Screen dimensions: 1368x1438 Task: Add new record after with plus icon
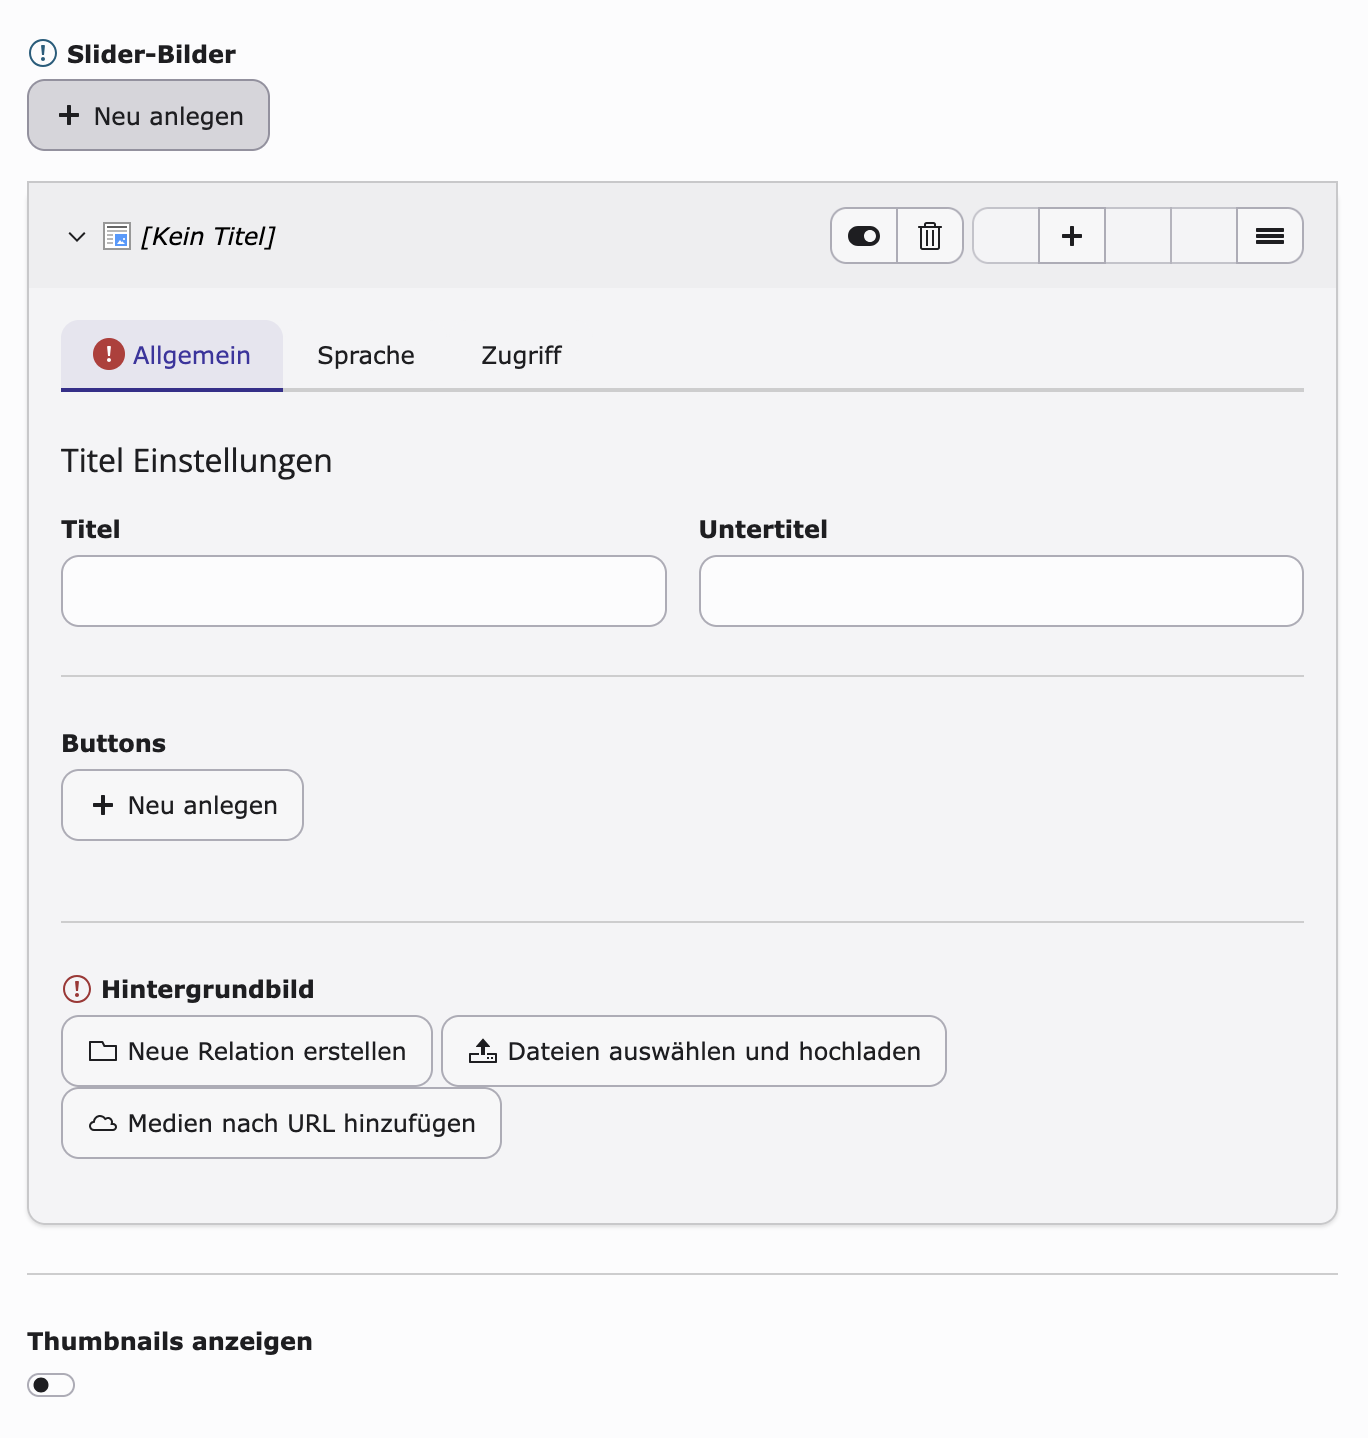pyautogui.click(x=1072, y=236)
